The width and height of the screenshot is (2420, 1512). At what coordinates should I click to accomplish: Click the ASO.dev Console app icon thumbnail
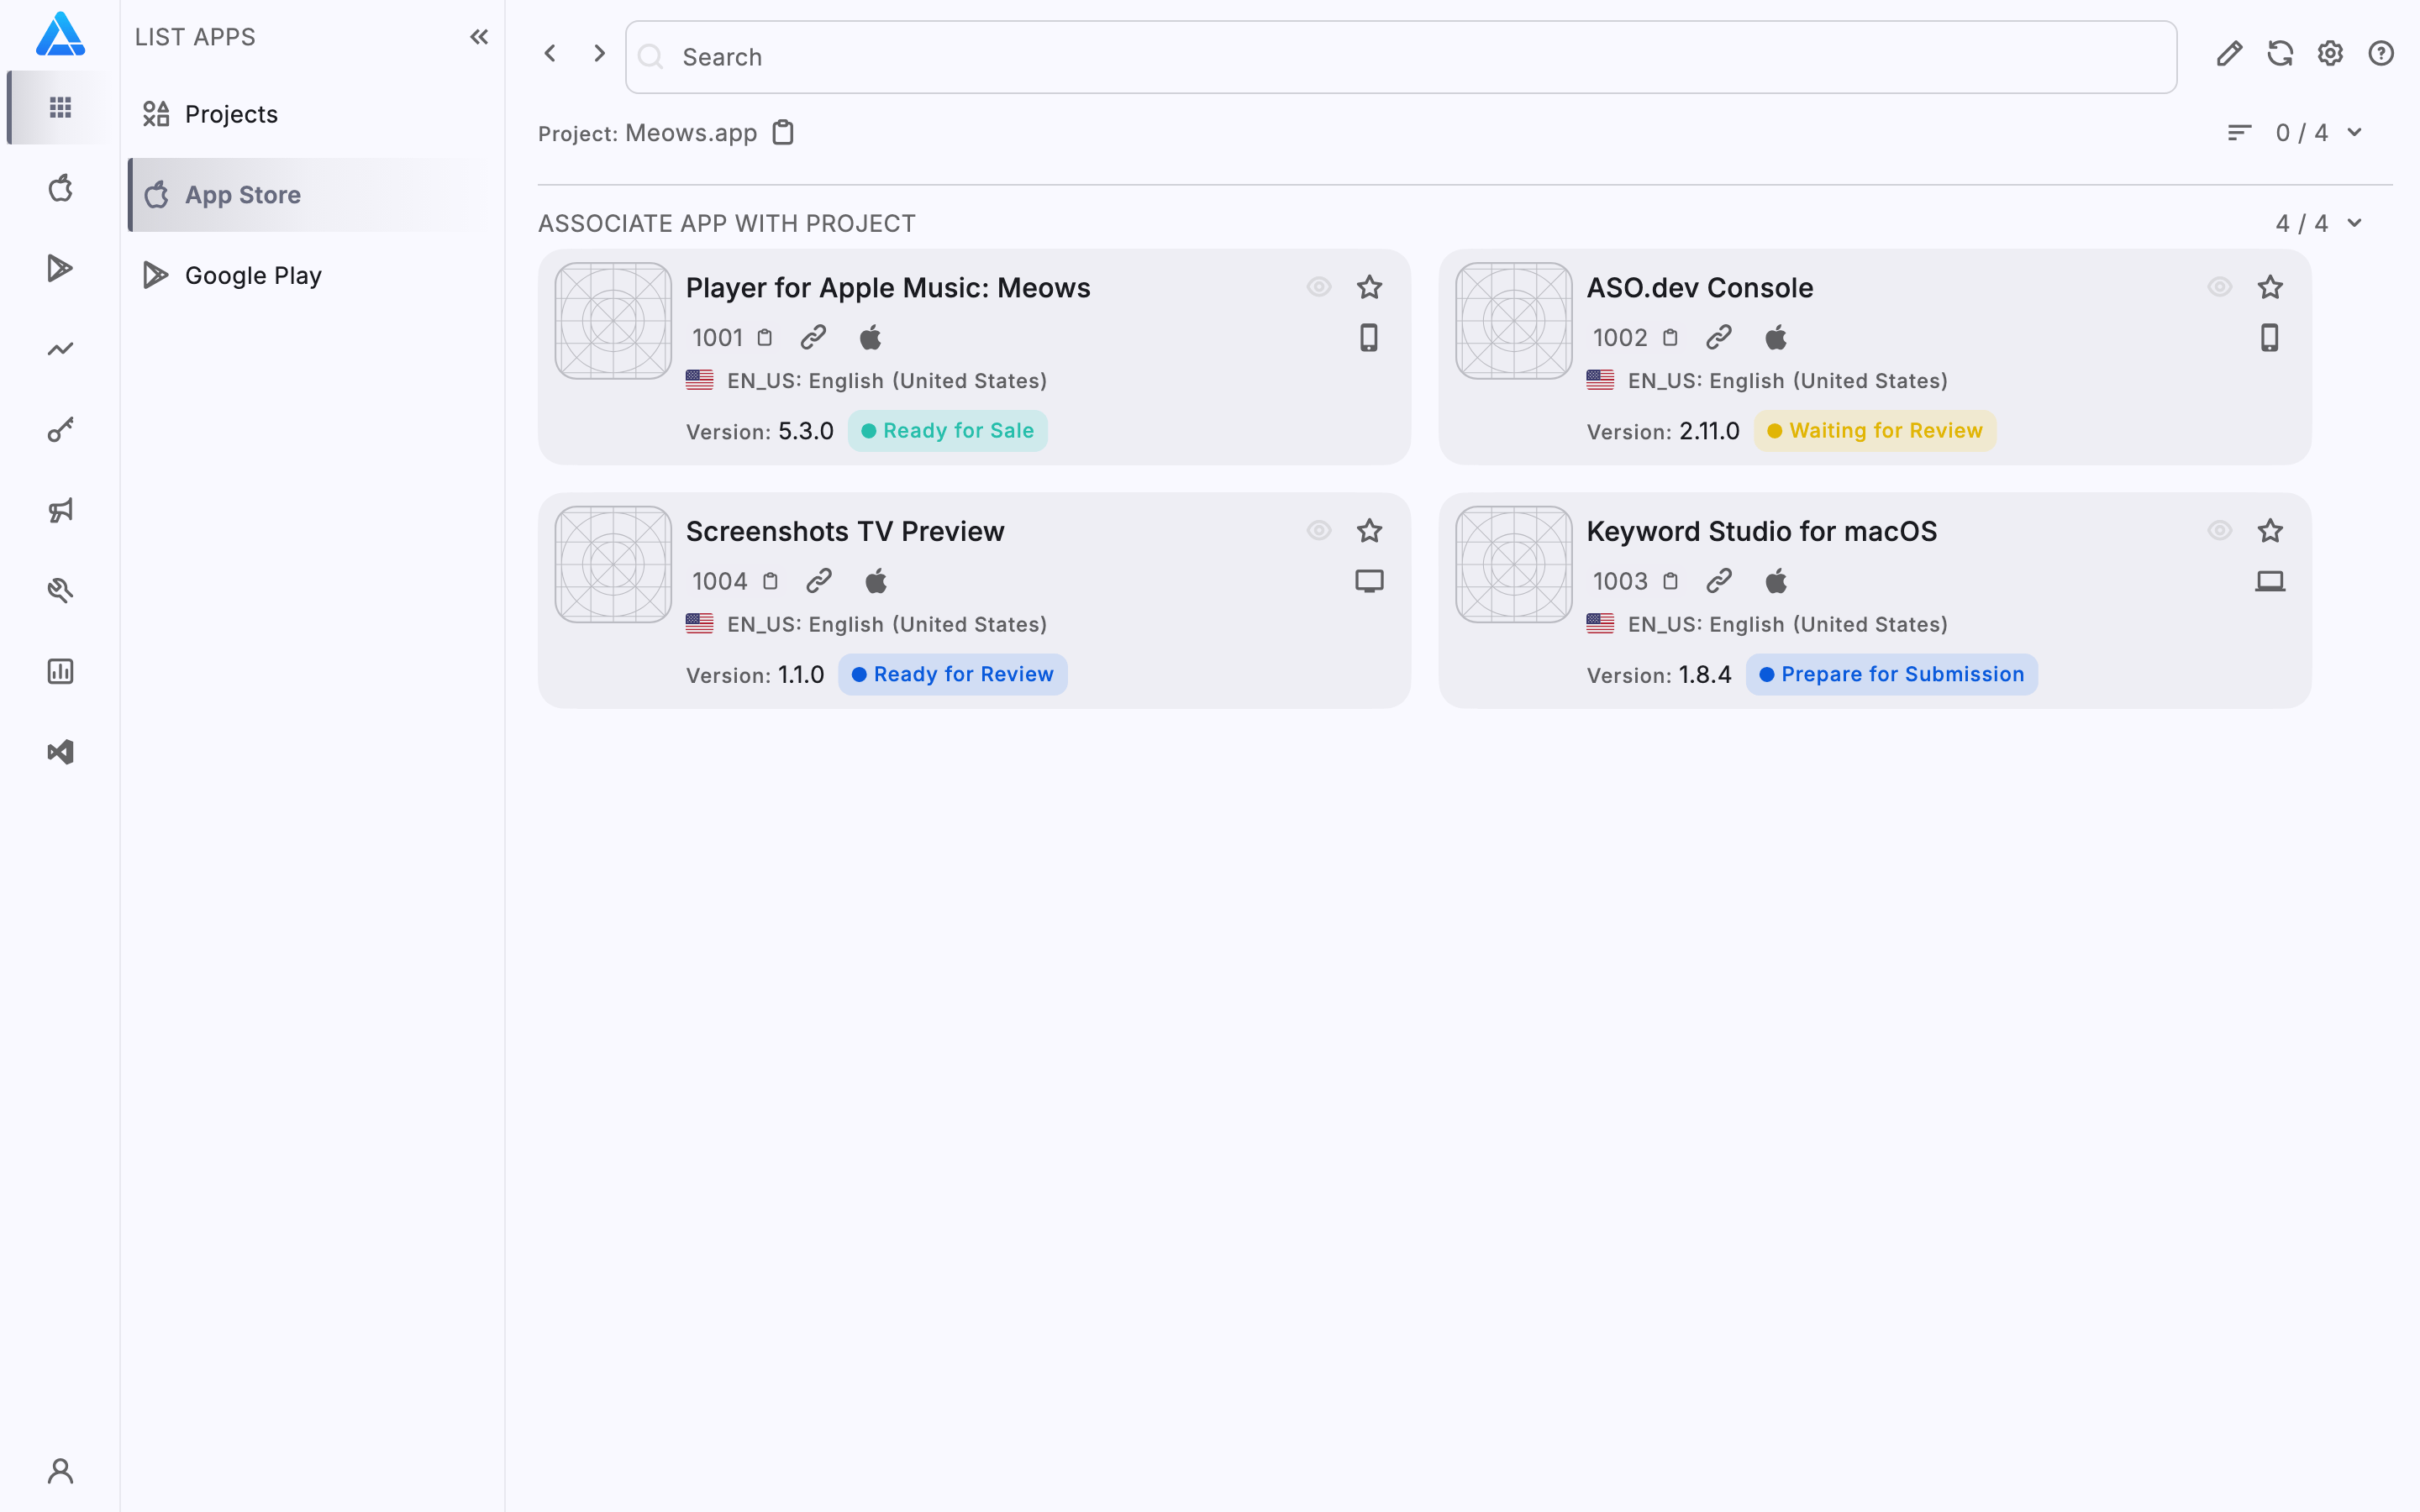click(x=1514, y=321)
